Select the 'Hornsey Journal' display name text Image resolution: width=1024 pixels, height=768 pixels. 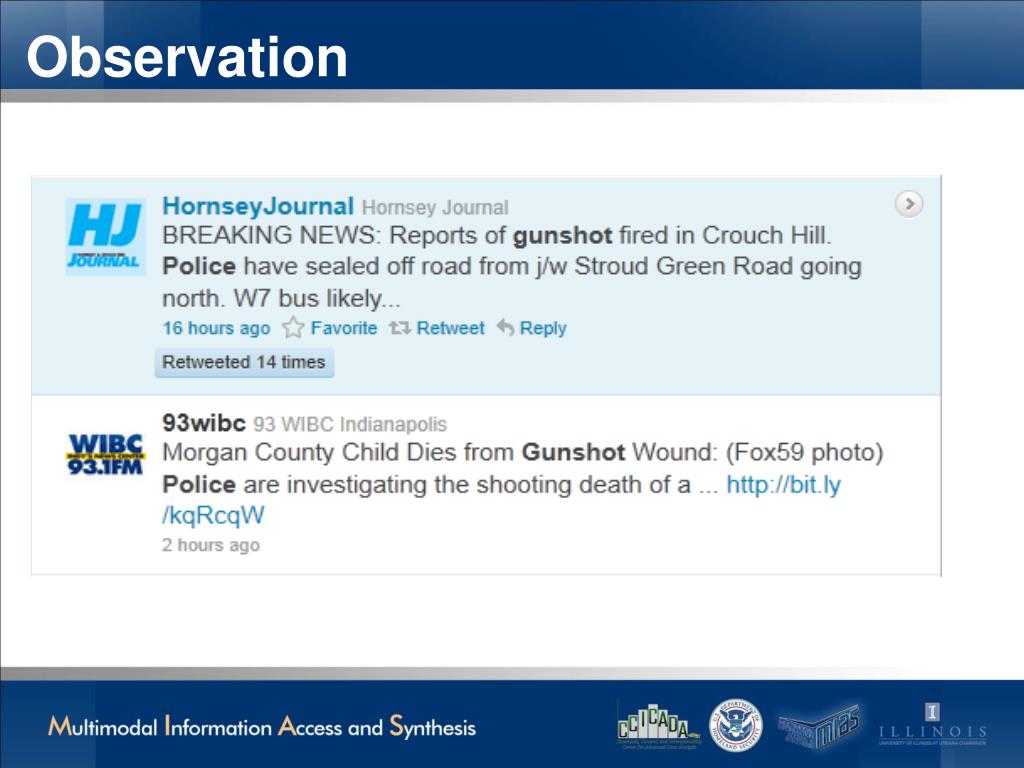[x=435, y=208]
